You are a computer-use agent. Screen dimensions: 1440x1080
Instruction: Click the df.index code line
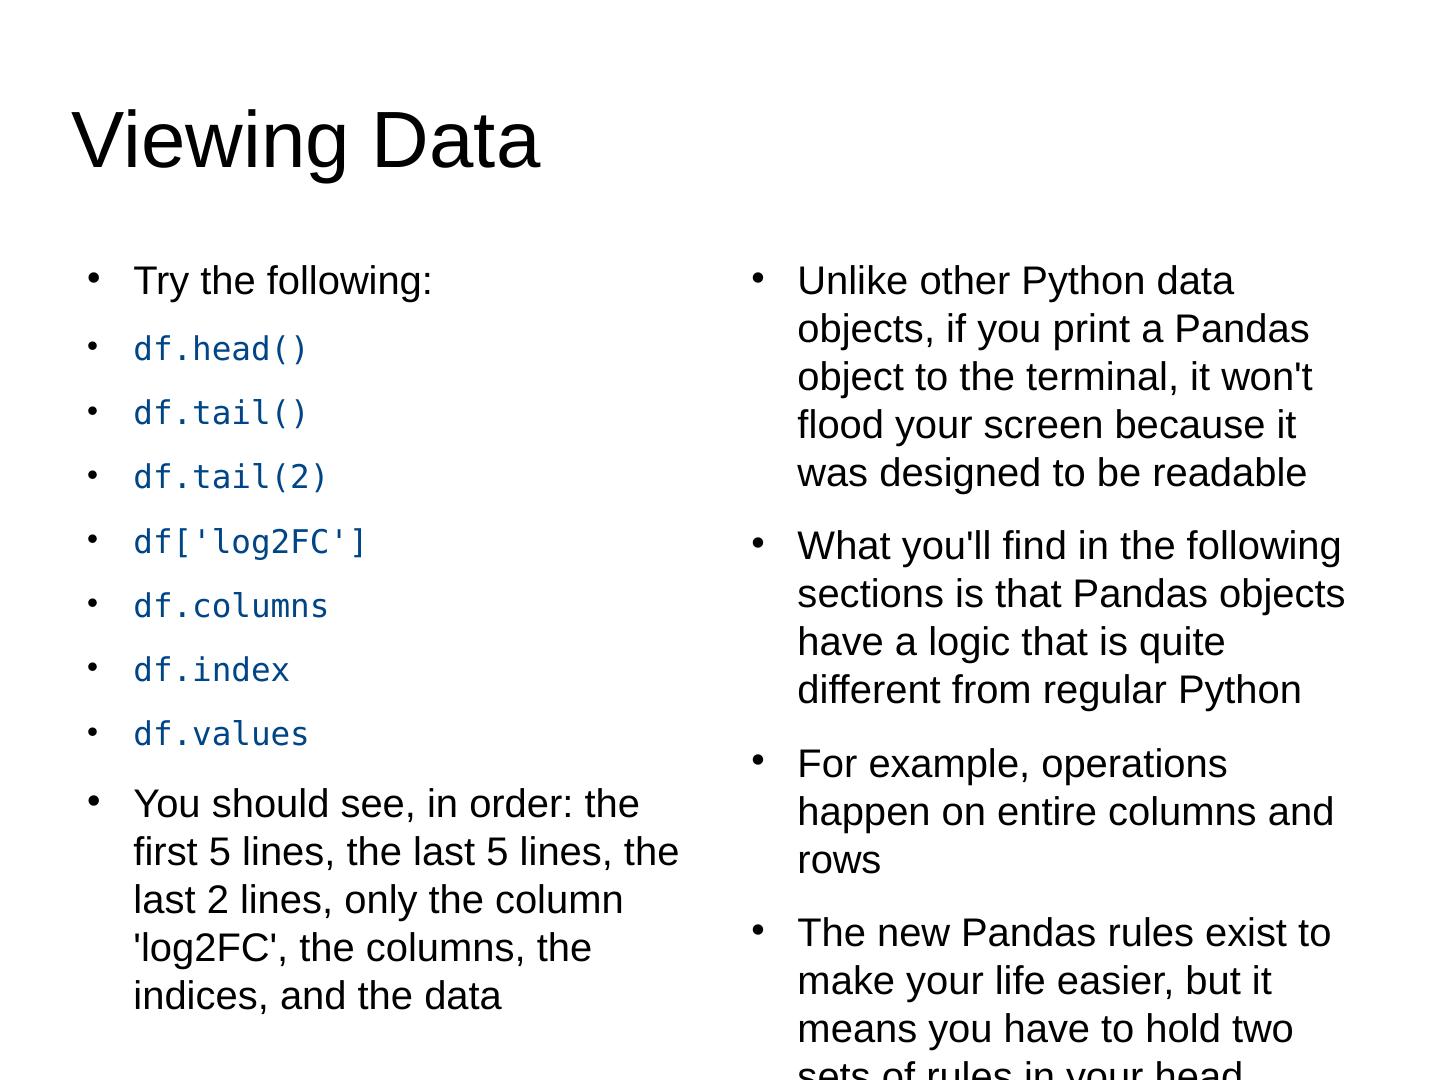point(211,670)
